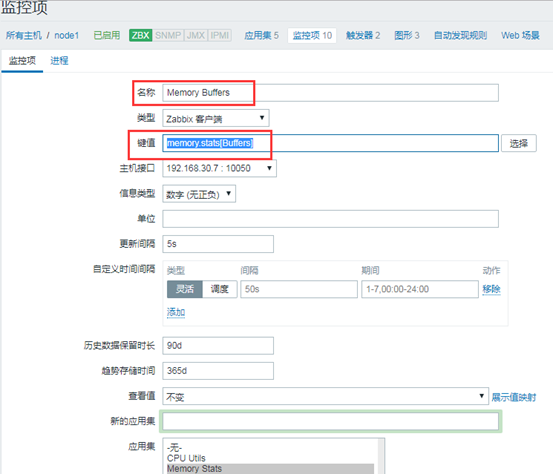Switch to the 进程 tab

[59, 61]
